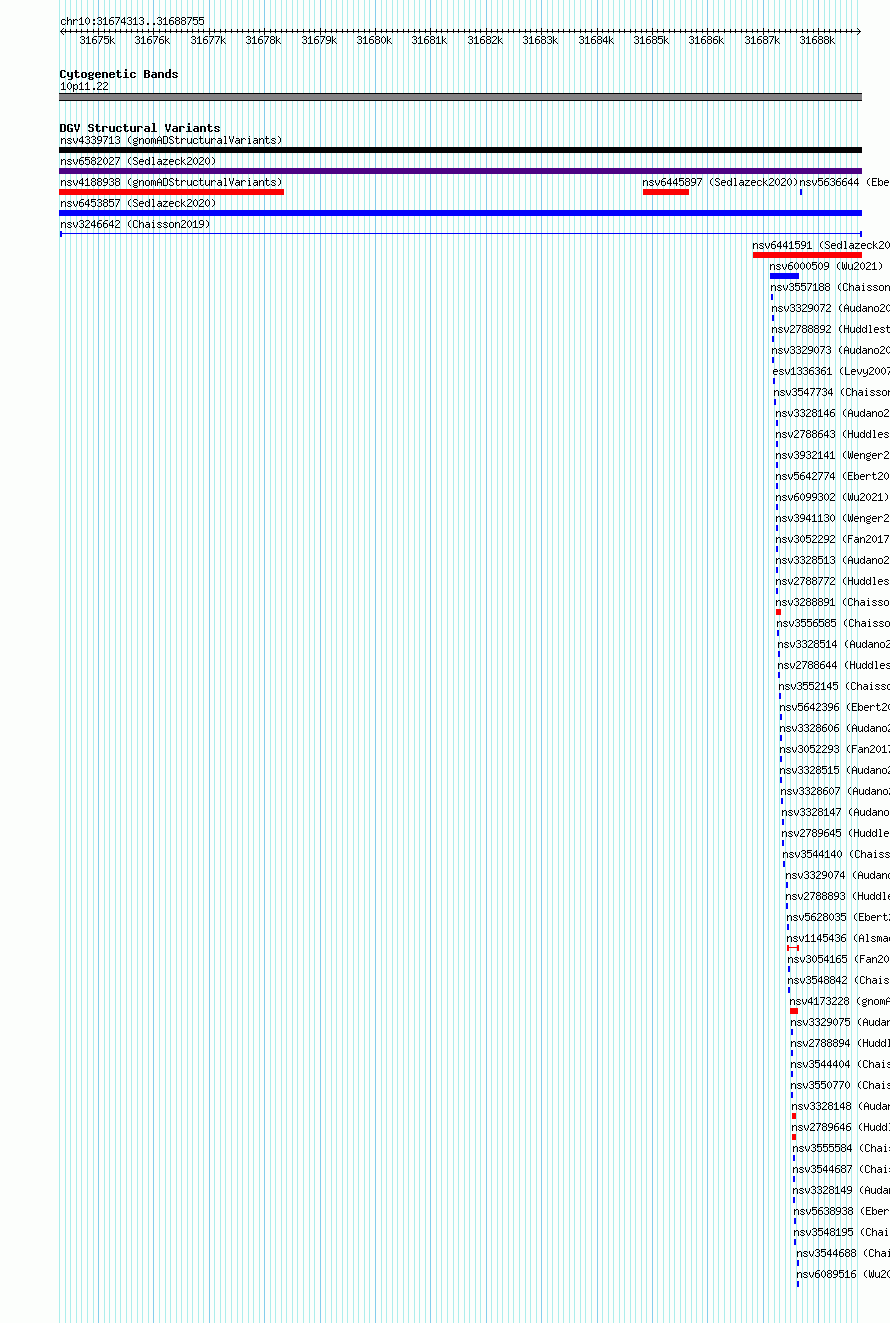Click variant nsv3544404
Image resolution: width=890 pixels, height=1323 pixels.
coord(840,1064)
